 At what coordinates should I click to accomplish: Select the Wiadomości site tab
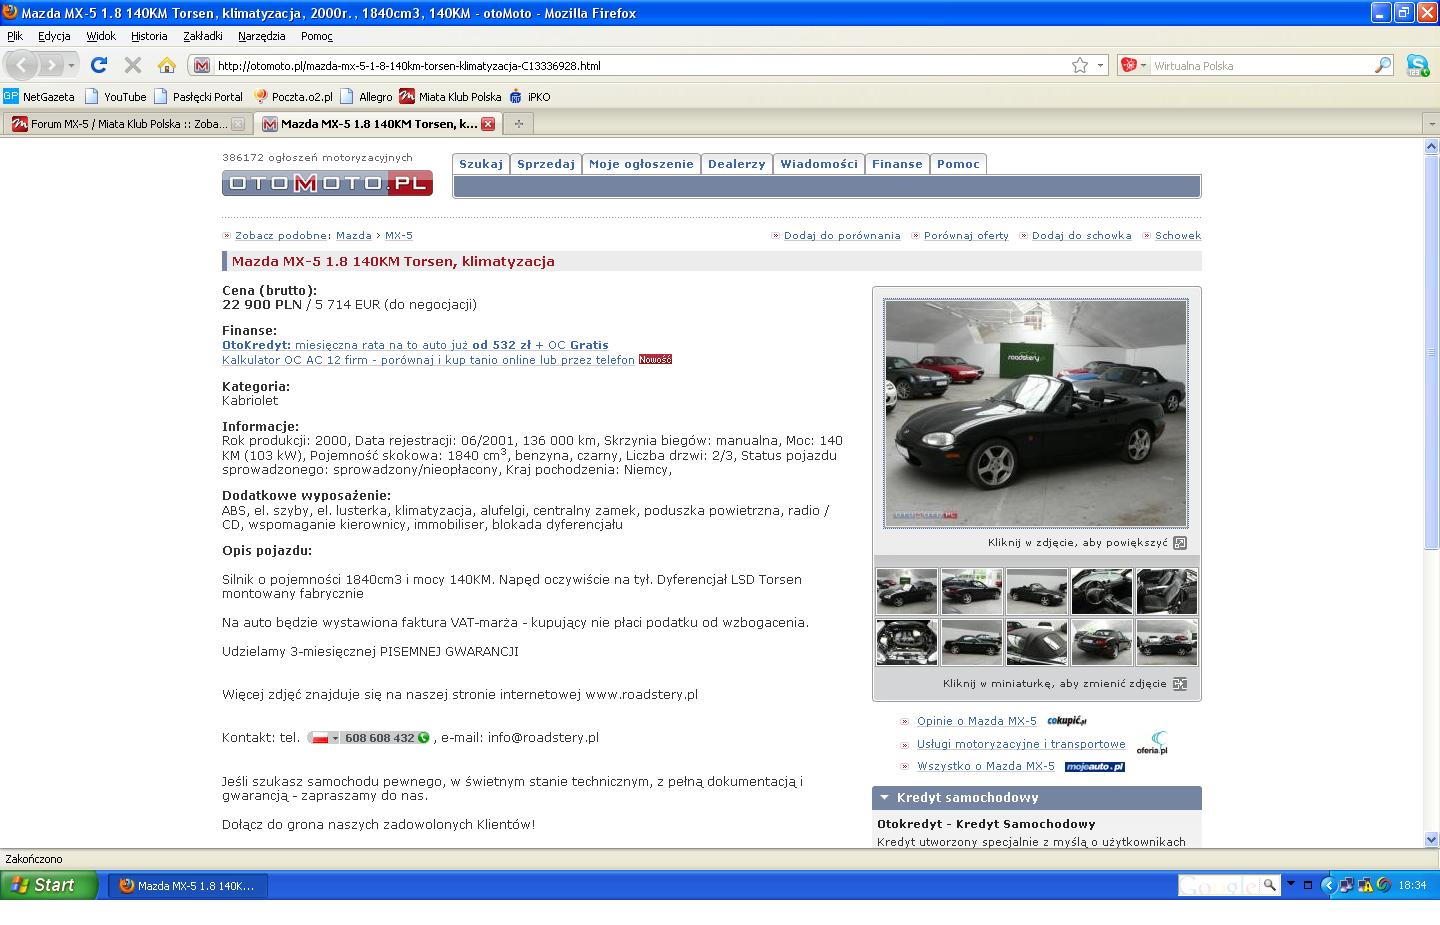point(819,164)
